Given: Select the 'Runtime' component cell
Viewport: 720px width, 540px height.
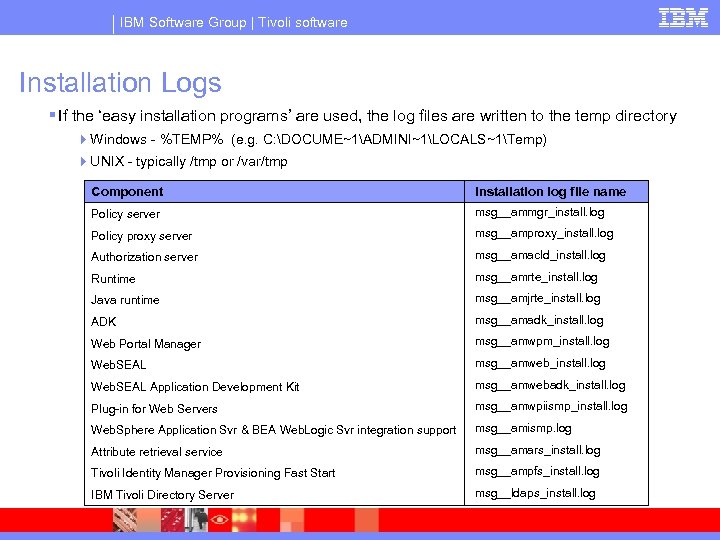Looking at the screenshot, I should tap(113, 279).
